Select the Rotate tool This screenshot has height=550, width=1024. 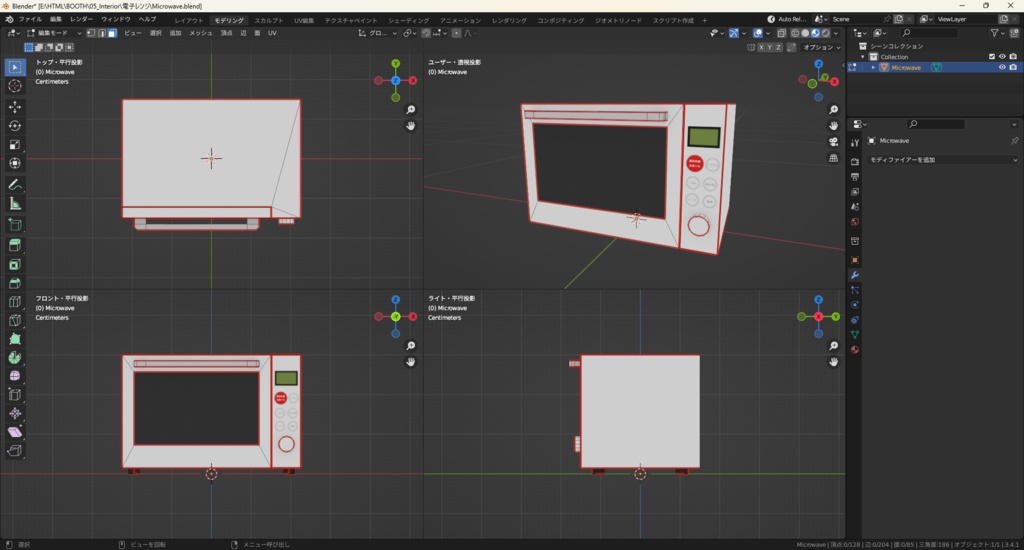pos(15,125)
